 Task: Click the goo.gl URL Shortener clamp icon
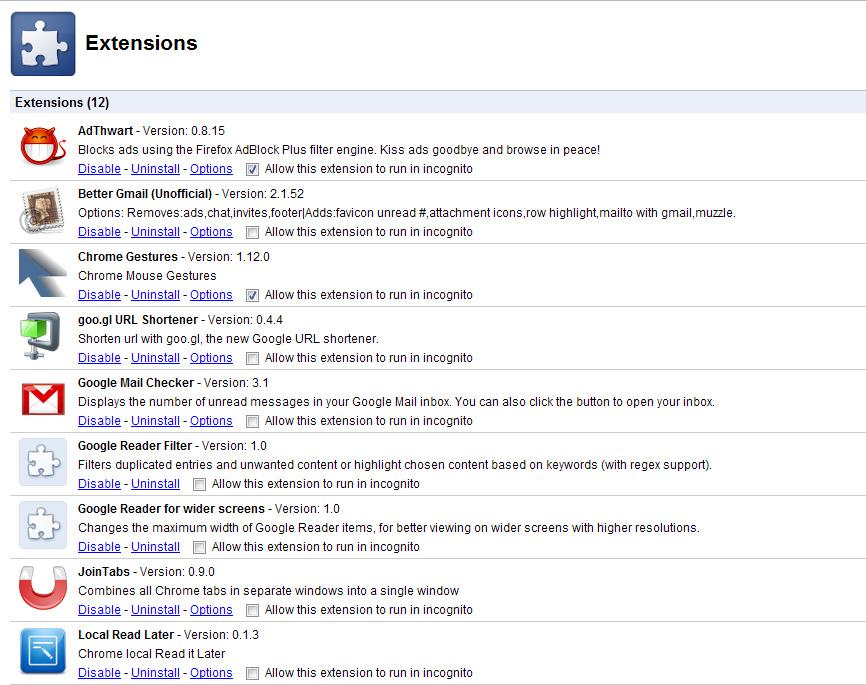click(x=40, y=336)
